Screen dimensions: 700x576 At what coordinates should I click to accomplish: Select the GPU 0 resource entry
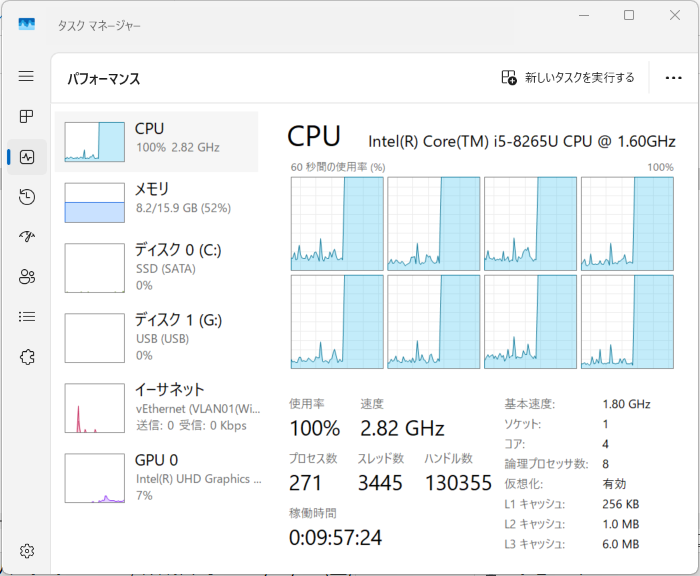(x=157, y=478)
